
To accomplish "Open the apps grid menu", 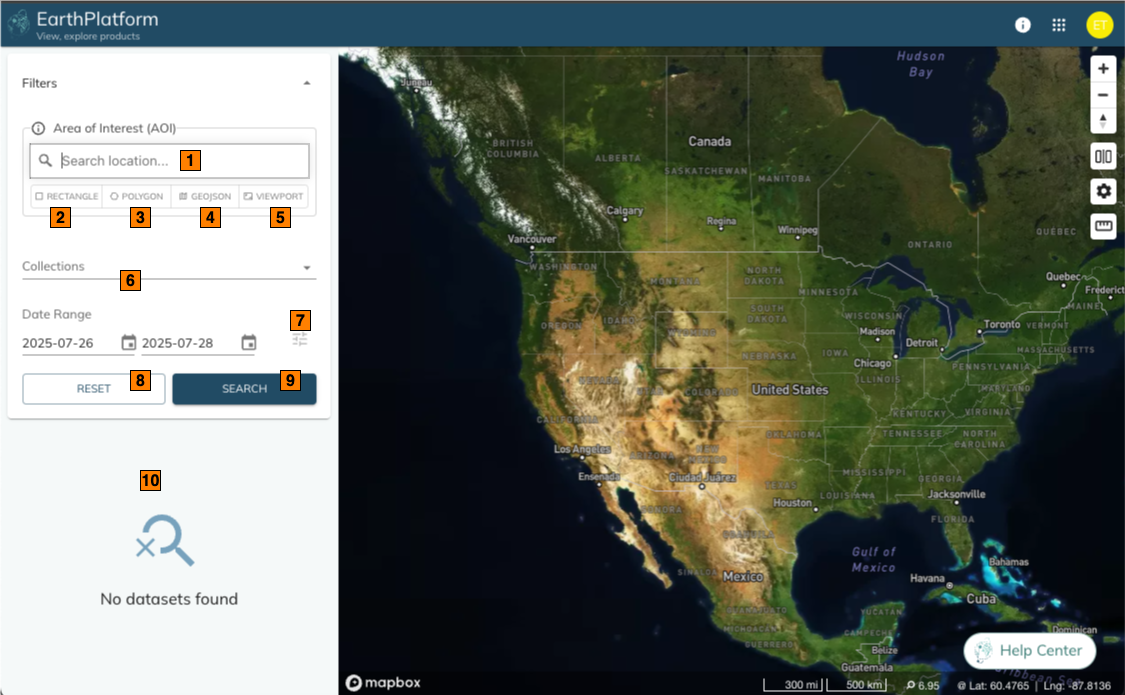I will pyautogui.click(x=1059, y=25).
